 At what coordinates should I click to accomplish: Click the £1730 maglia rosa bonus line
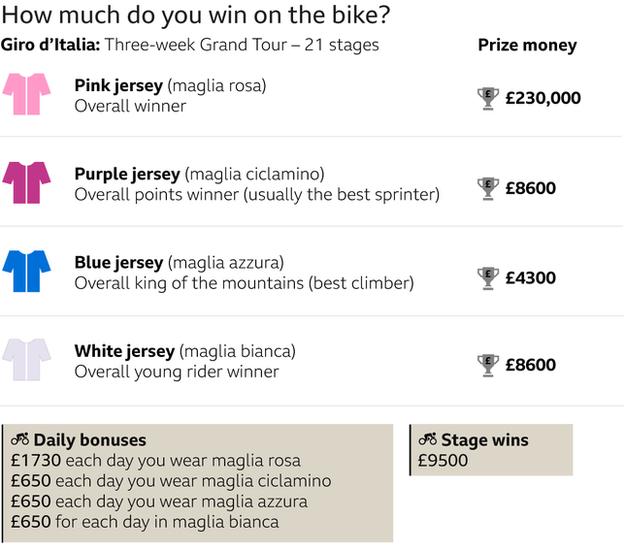156,461
